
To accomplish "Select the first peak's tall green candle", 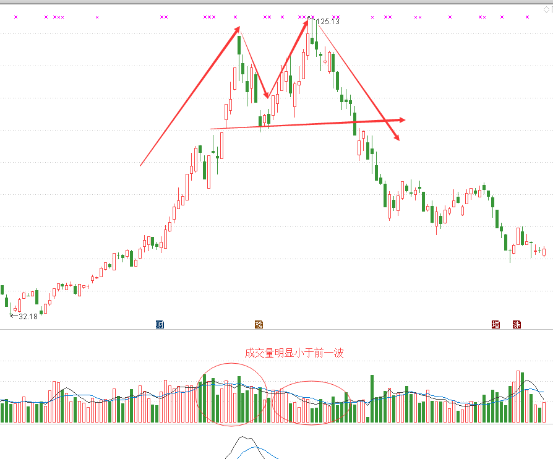I will point(239,45).
